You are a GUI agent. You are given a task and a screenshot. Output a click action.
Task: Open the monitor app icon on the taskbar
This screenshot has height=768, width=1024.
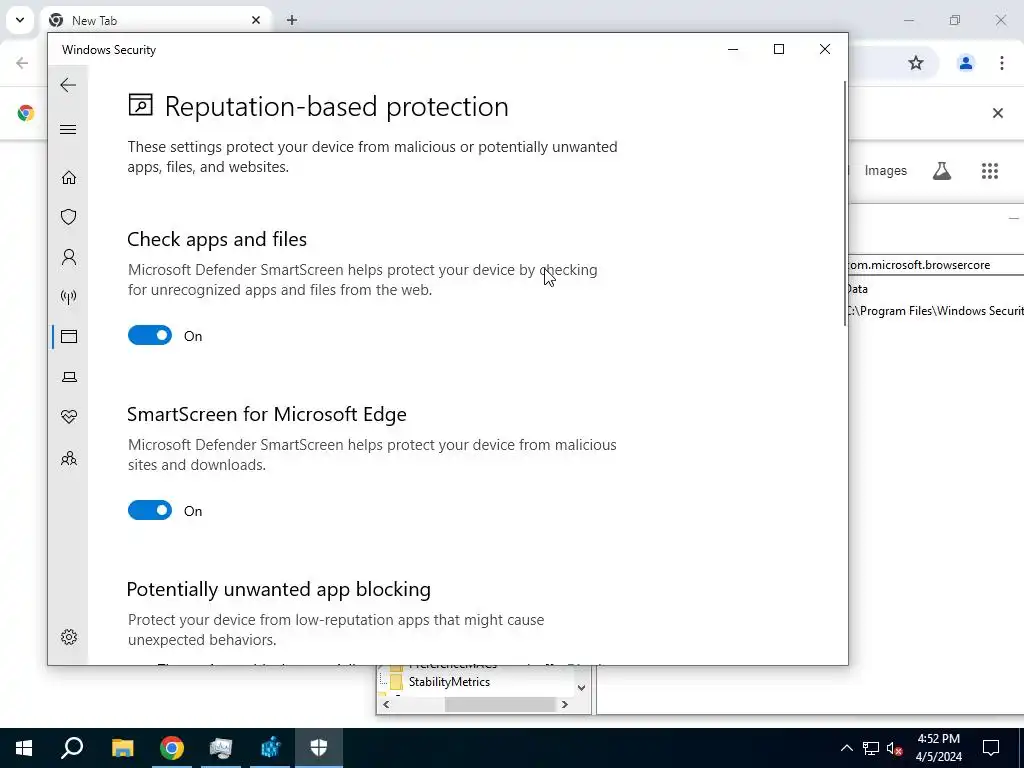point(221,748)
